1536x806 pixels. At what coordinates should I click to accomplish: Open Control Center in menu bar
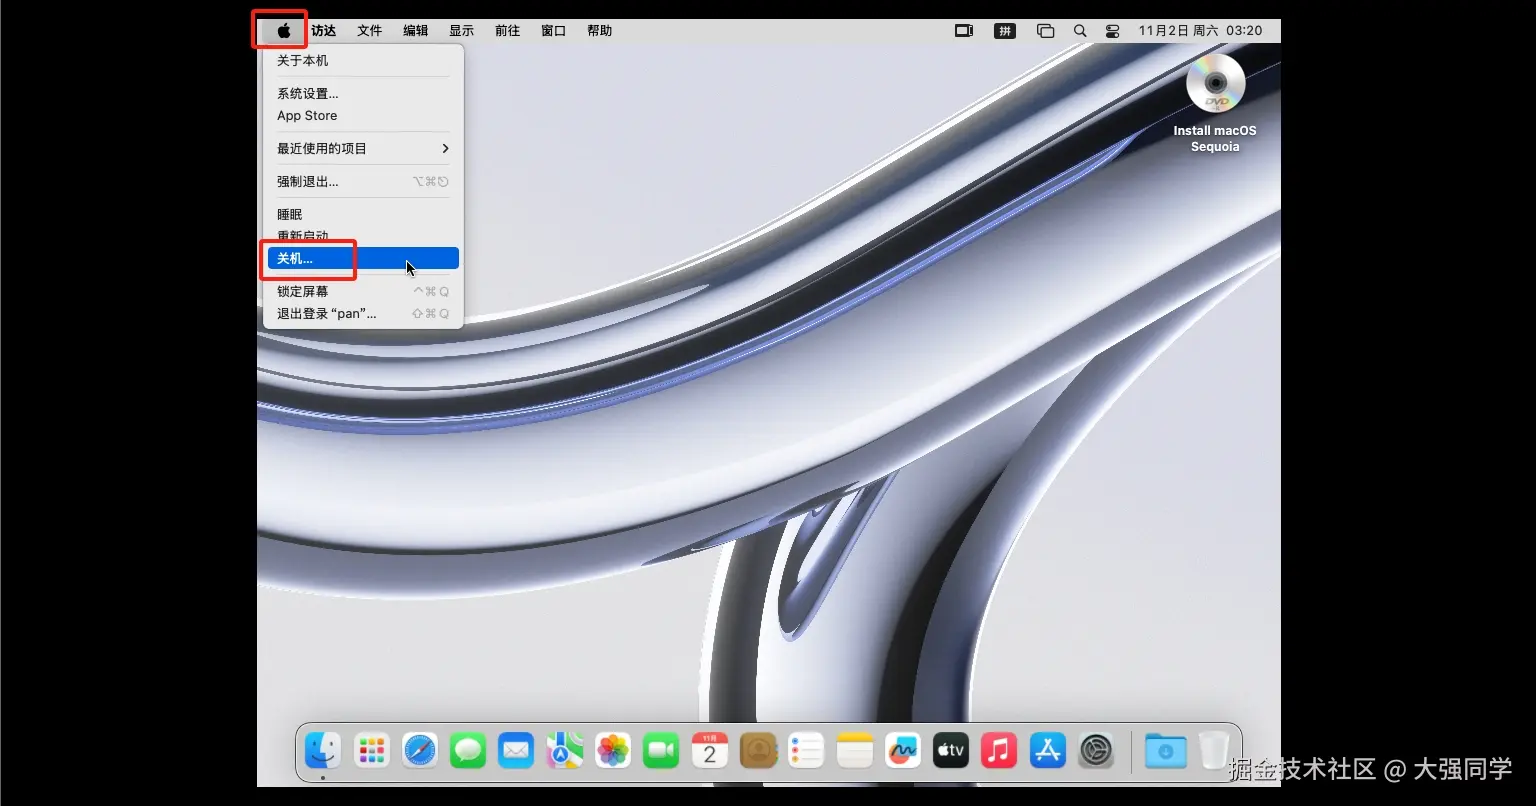[x=1112, y=31]
